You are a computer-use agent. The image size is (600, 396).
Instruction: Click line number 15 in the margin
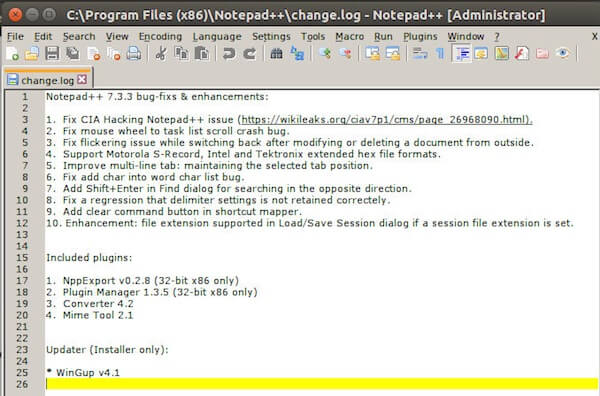click(x=22, y=257)
